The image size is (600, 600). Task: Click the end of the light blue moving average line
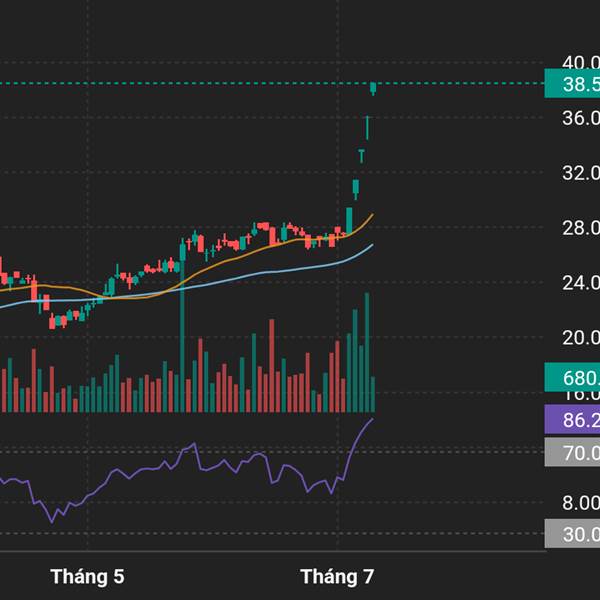(373, 245)
